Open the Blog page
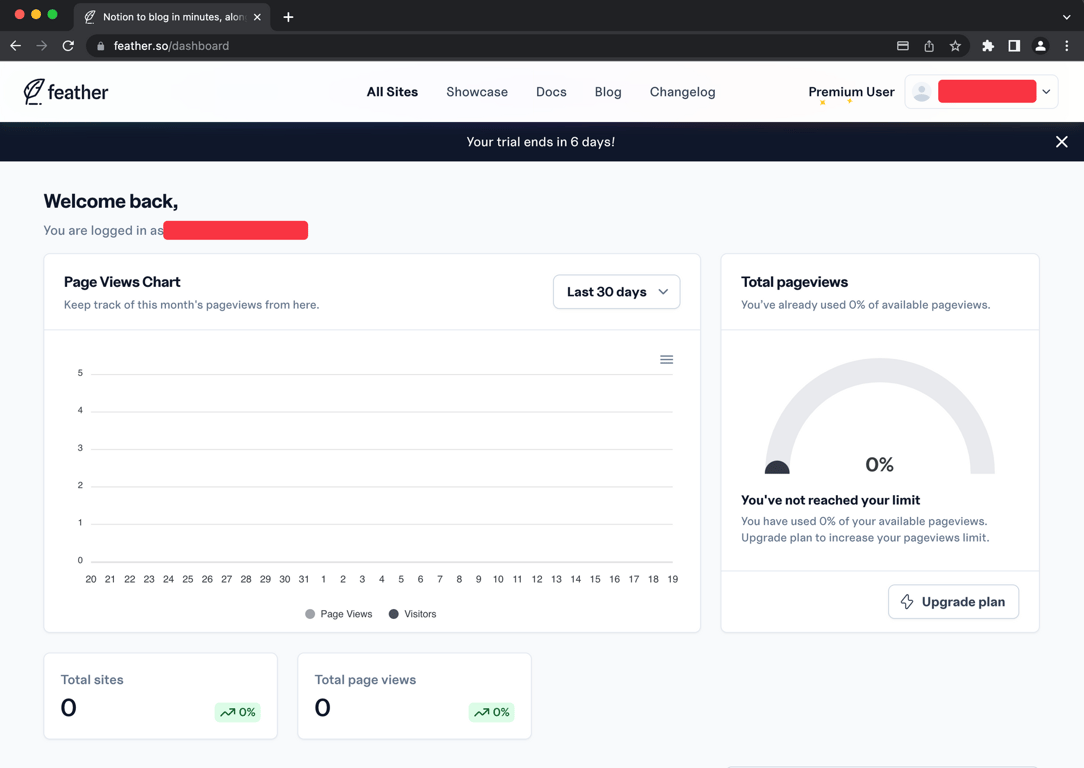The width and height of the screenshot is (1084, 768). click(x=608, y=92)
